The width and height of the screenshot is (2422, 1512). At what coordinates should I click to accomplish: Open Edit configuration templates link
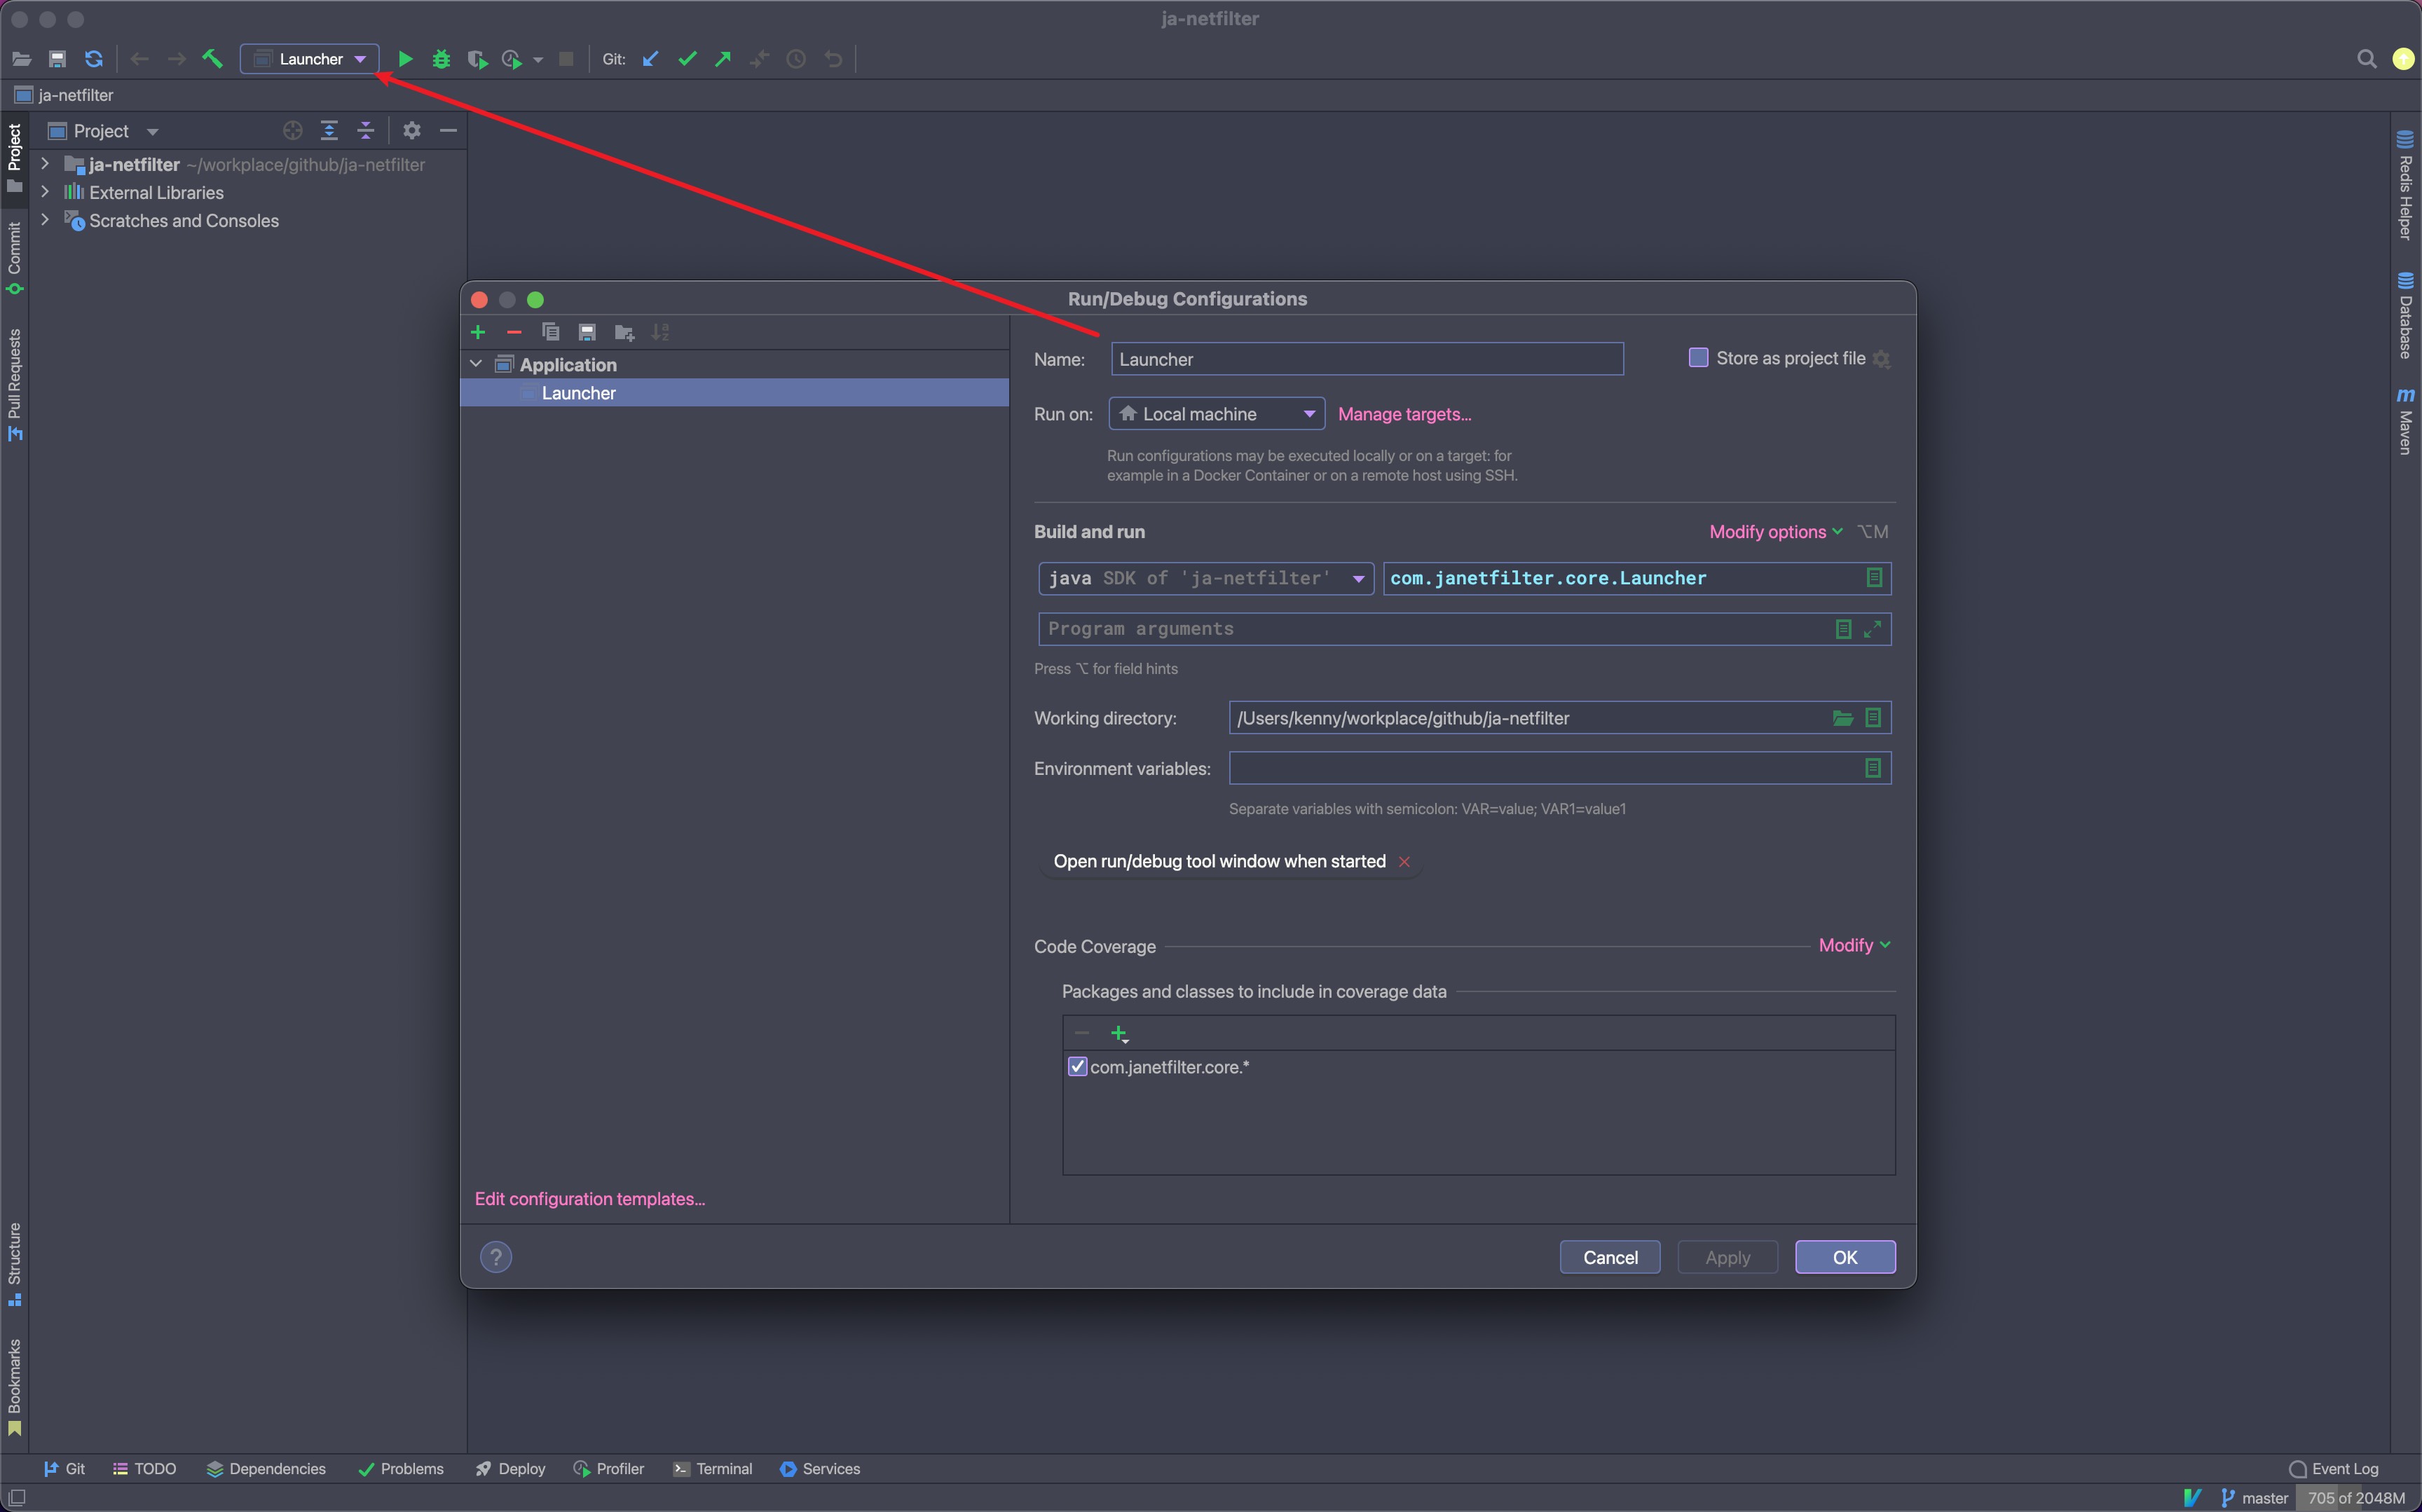click(590, 1198)
